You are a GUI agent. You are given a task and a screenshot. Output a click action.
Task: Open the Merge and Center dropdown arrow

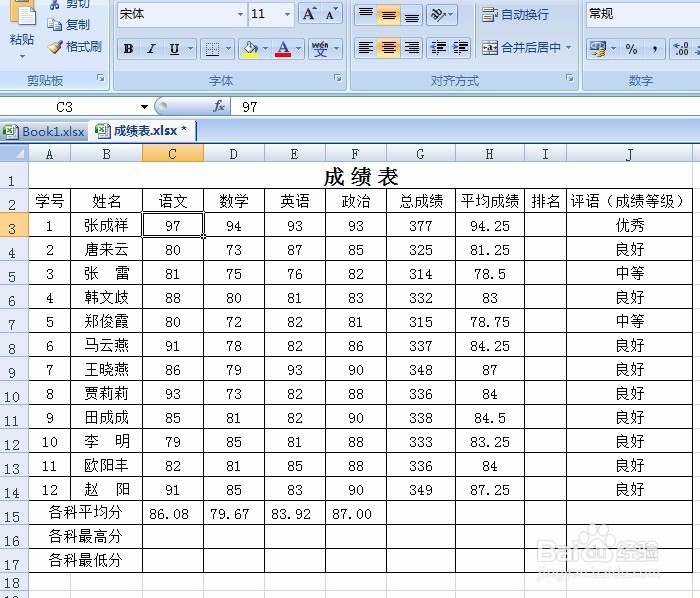click(x=568, y=48)
